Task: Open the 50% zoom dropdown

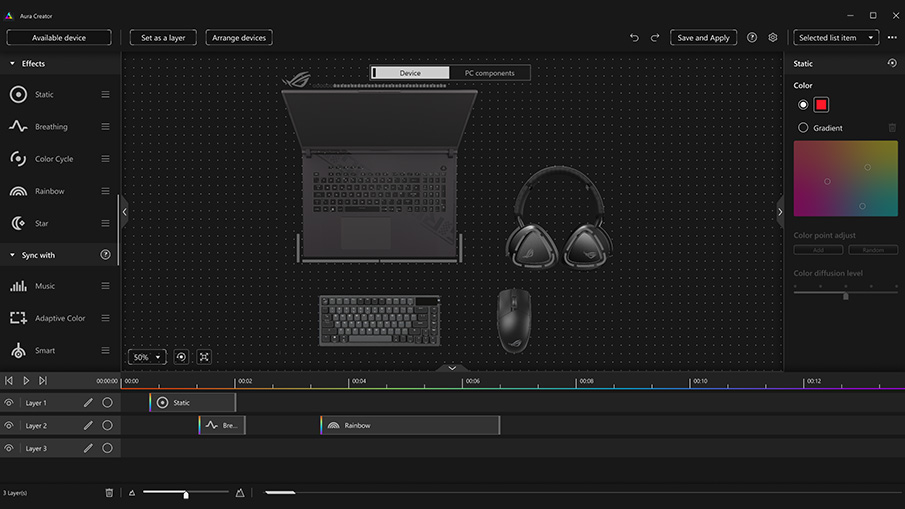Action: click(147, 357)
